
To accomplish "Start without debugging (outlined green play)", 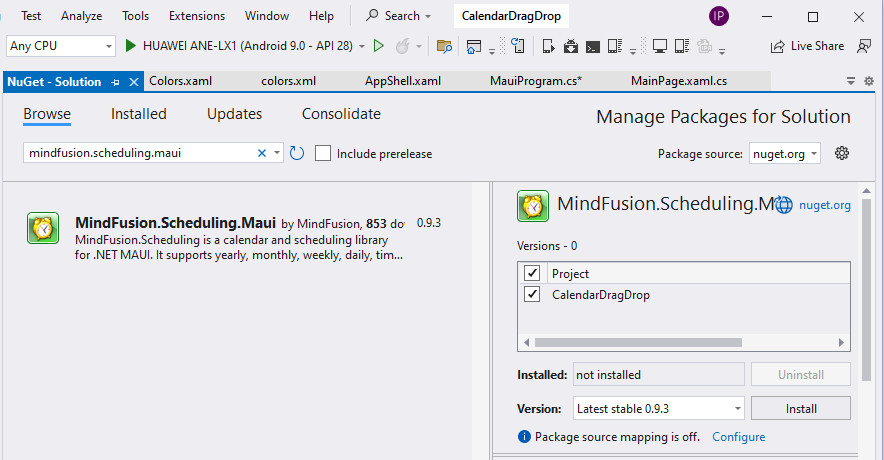I will pyautogui.click(x=379, y=46).
